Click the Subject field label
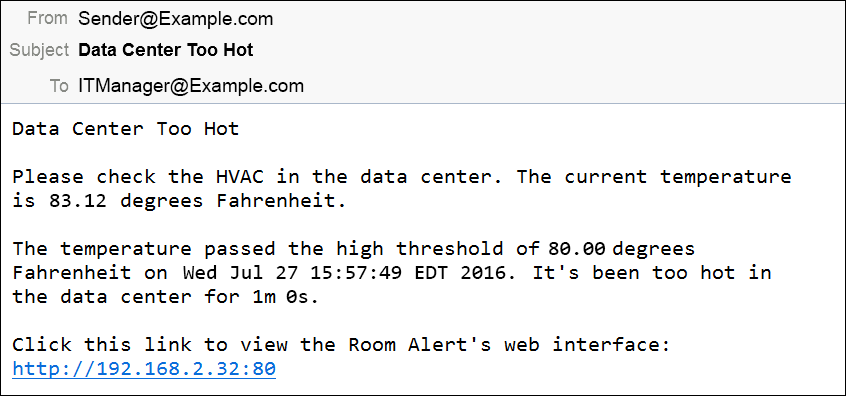This screenshot has height=396, width=846. point(39,50)
